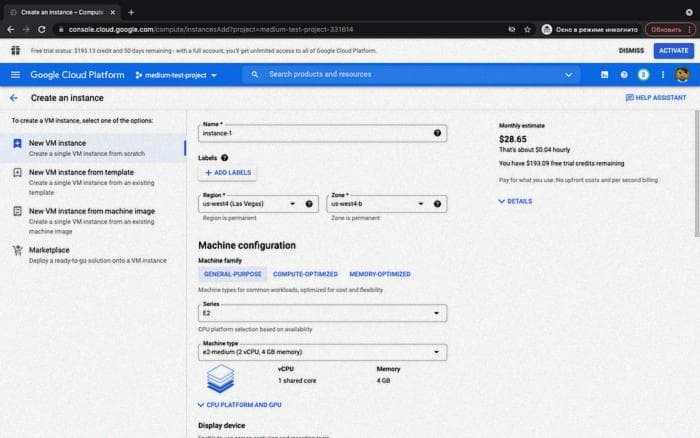Click the Region help icon
700x438 pixels.
[309, 204]
